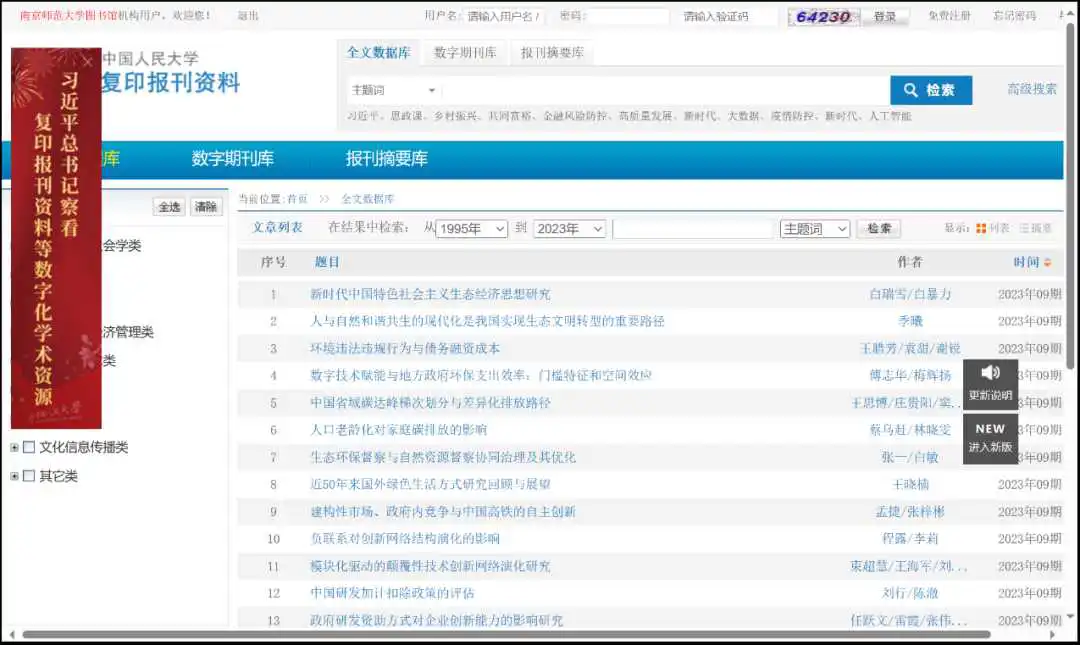1080x645 pixels.
Task: Focus the password input field
Action: point(627,17)
